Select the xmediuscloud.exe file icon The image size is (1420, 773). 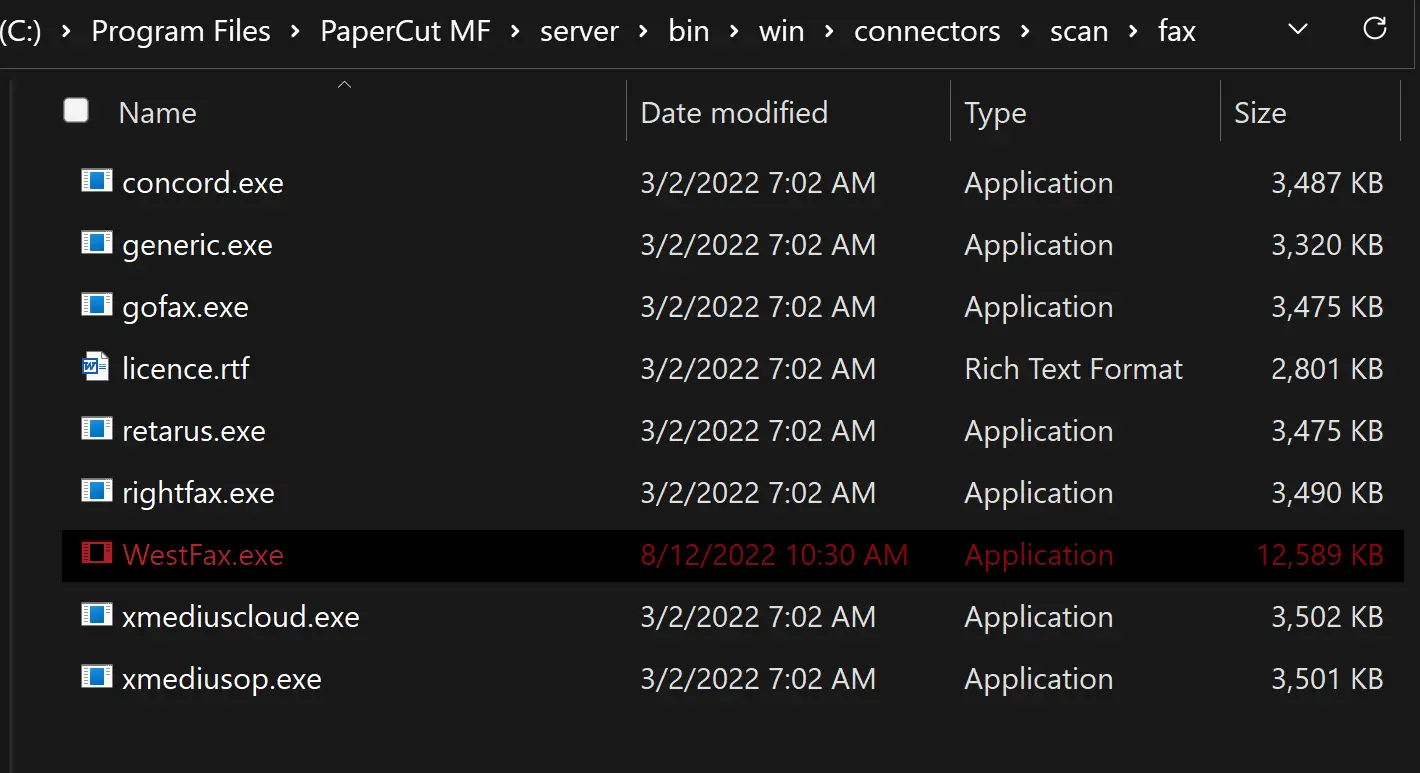point(96,616)
